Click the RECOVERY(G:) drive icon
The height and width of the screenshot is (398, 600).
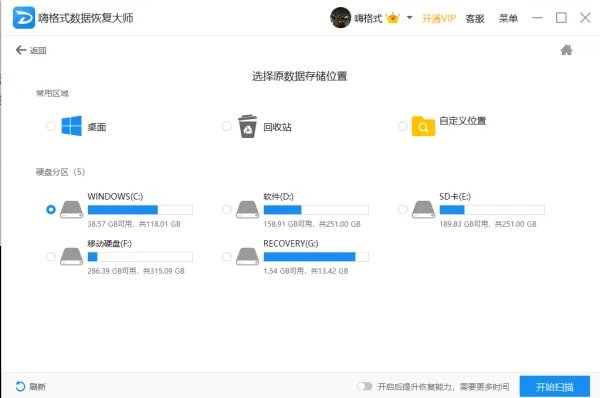click(247, 257)
